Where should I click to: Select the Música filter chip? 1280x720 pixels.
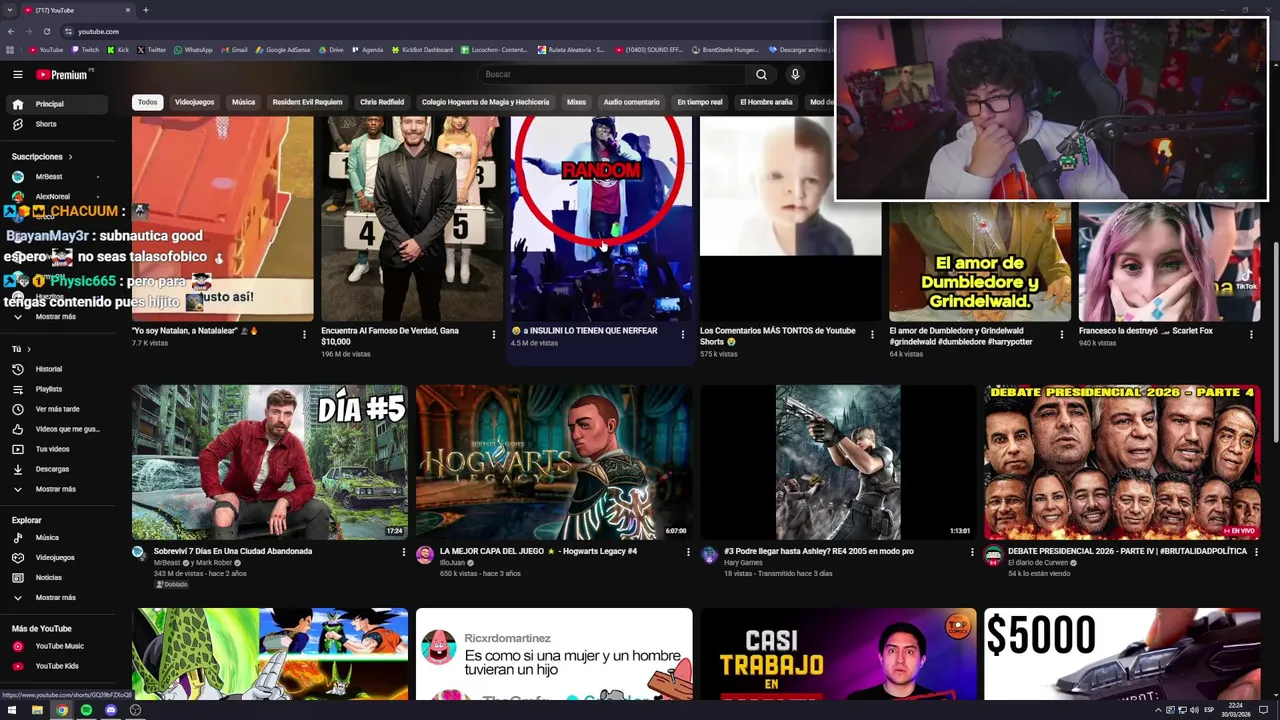[x=243, y=102]
